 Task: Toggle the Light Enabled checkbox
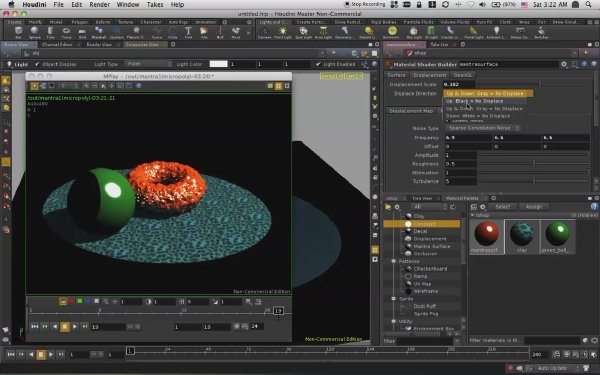tap(318, 64)
